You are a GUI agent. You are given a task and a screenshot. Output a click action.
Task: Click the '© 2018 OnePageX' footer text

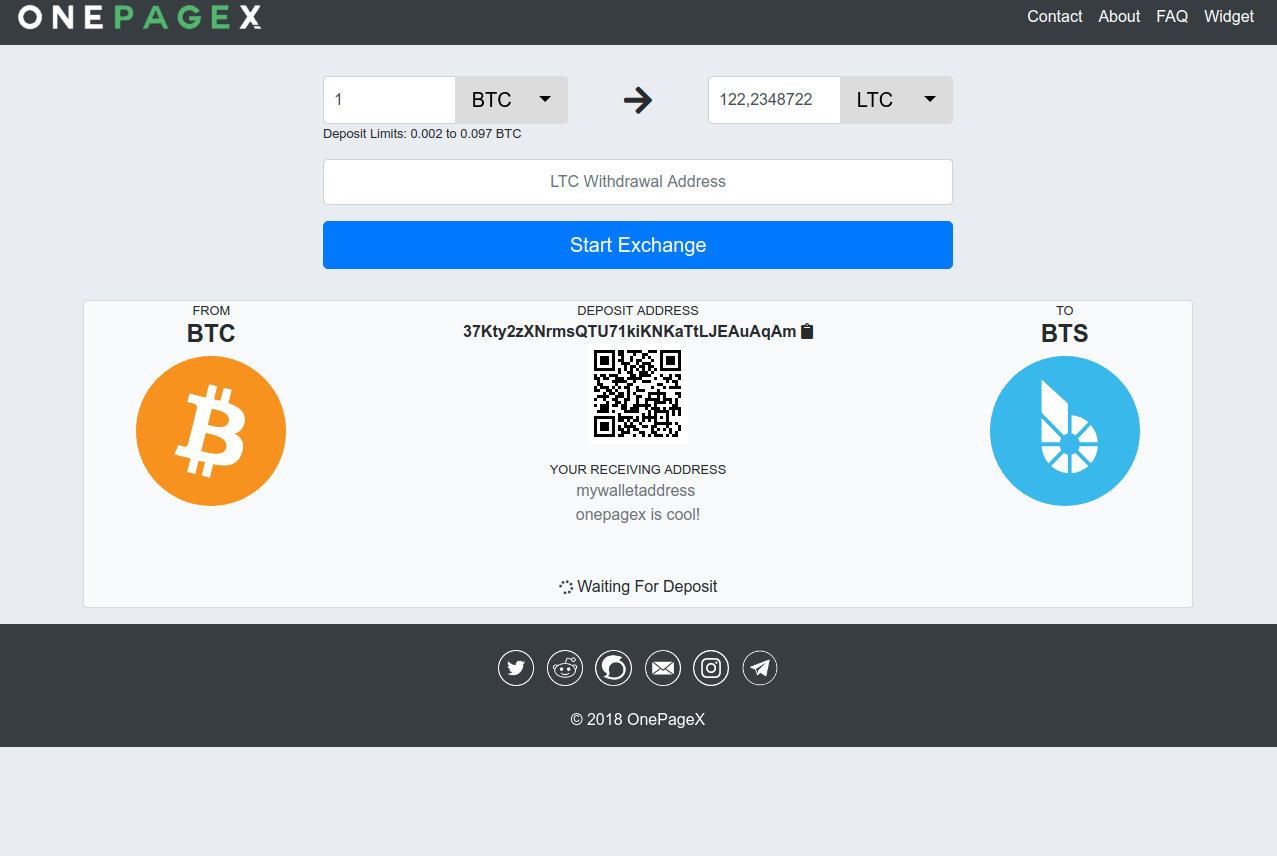point(638,719)
